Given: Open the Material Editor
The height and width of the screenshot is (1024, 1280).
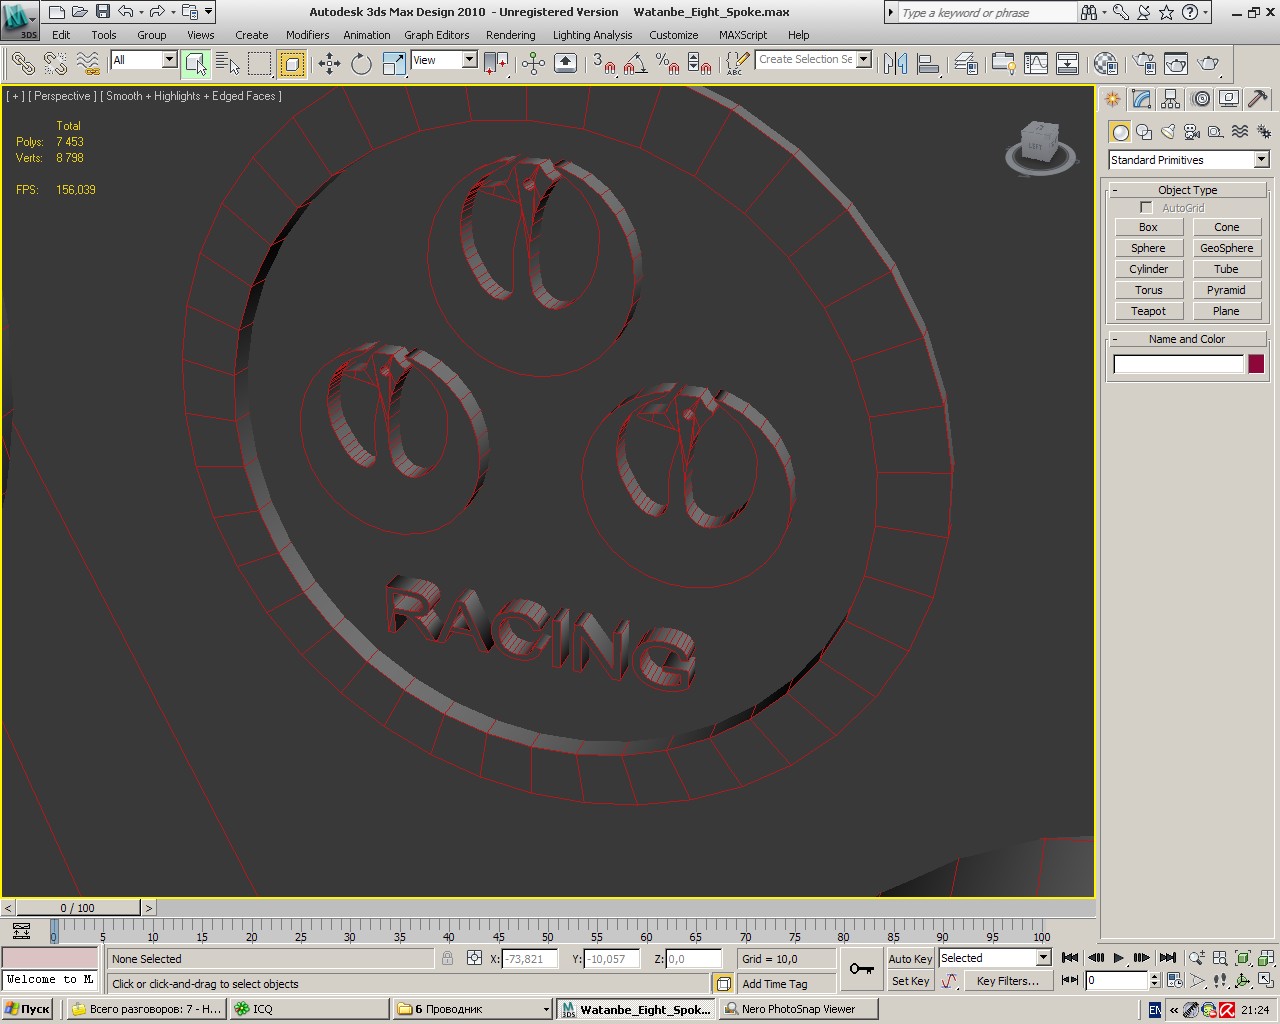Looking at the screenshot, I should click(x=1105, y=64).
